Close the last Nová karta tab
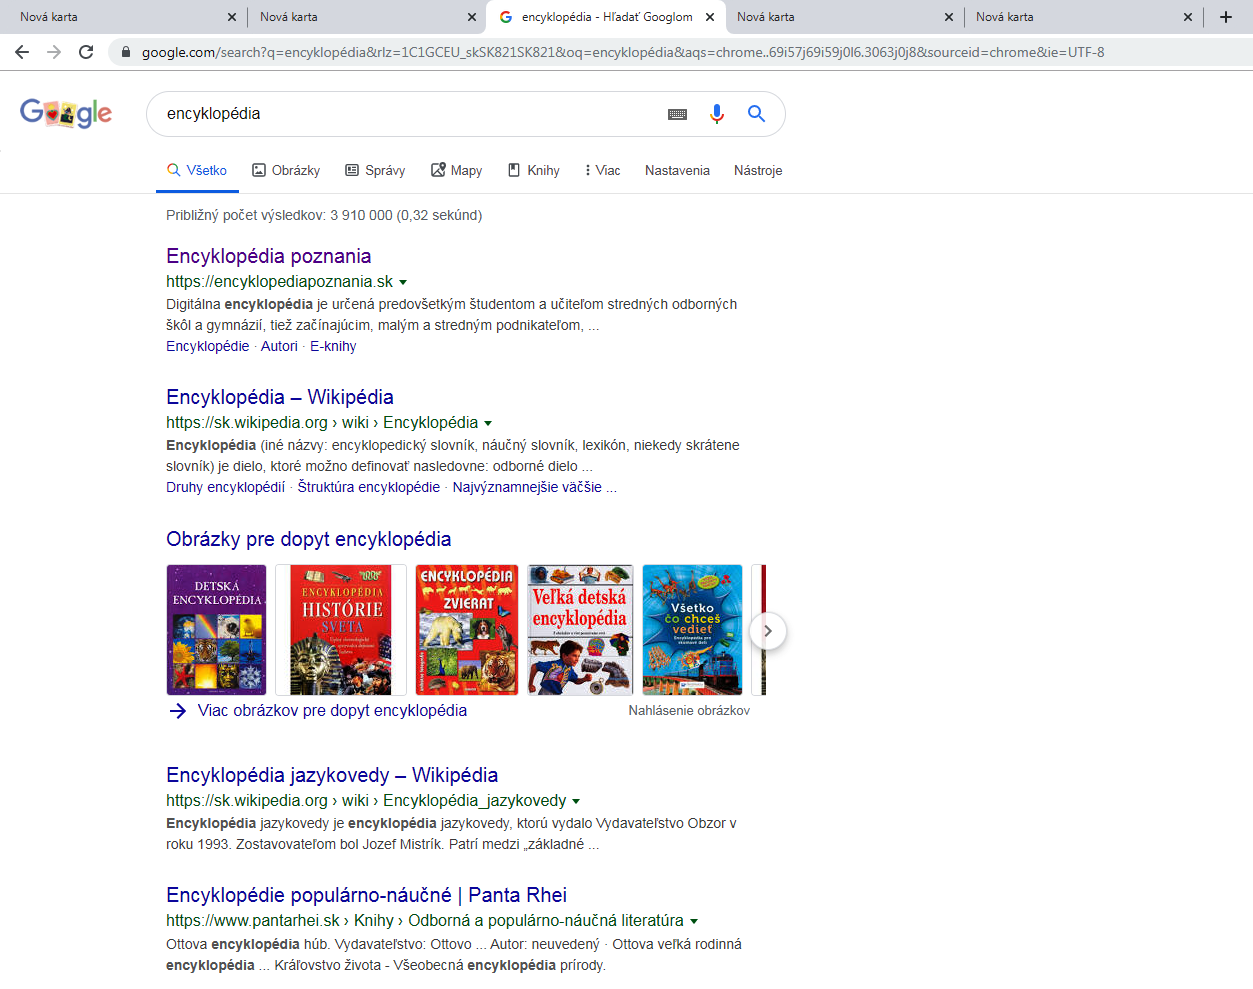Viewport: 1253px width, 989px height. (1188, 17)
